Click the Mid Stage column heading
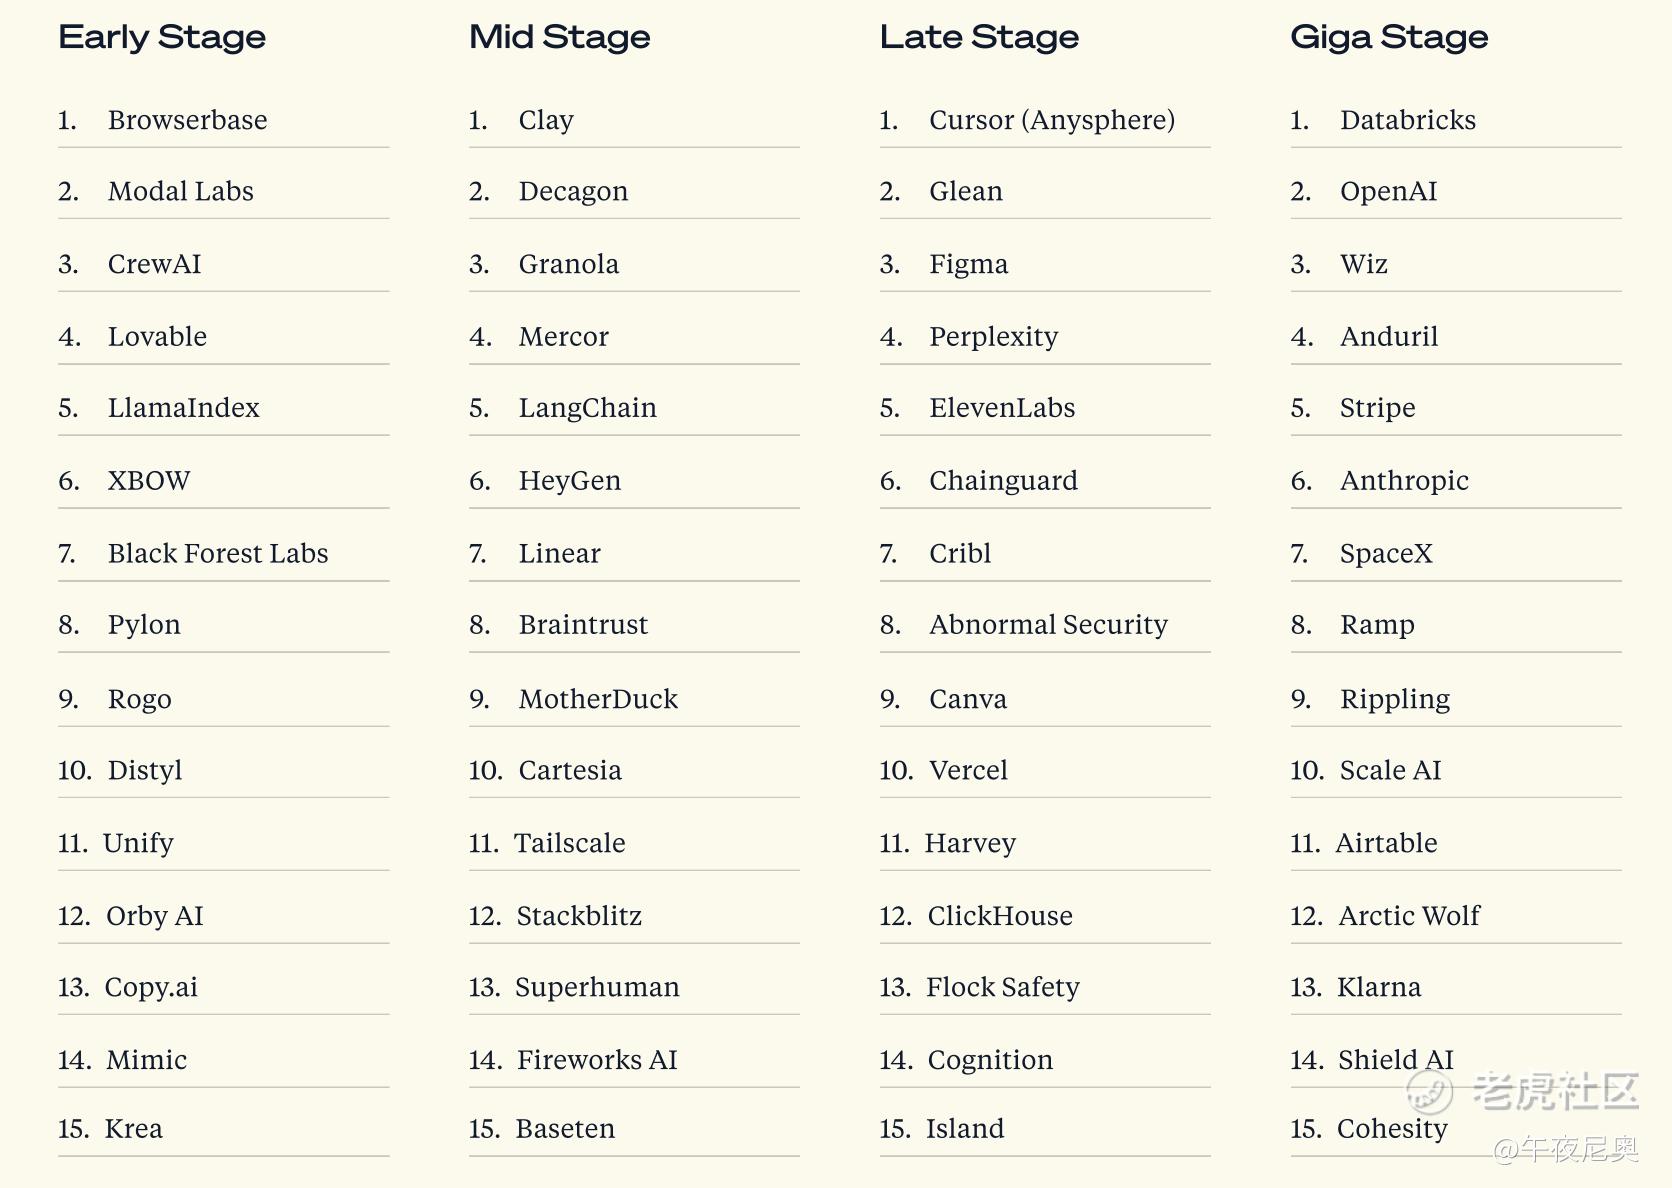1672x1188 pixels. pyautogui.click(x=559, y=37)
